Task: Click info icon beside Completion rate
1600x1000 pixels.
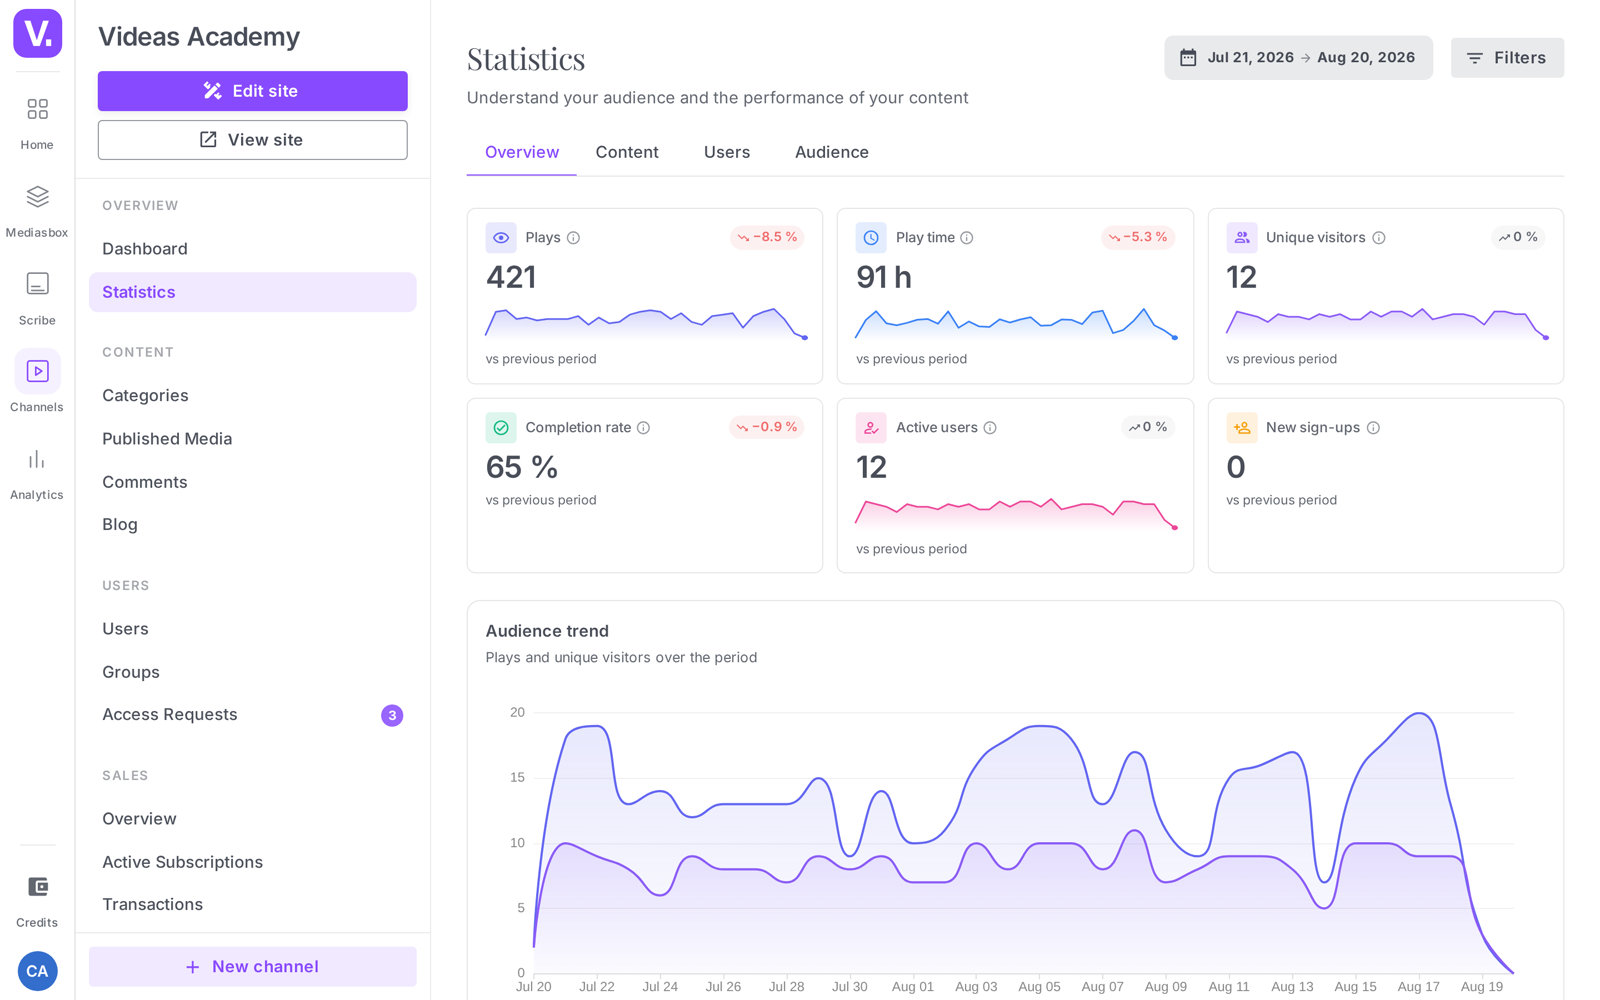Action: pyautogui.click(x=644, y=428)
